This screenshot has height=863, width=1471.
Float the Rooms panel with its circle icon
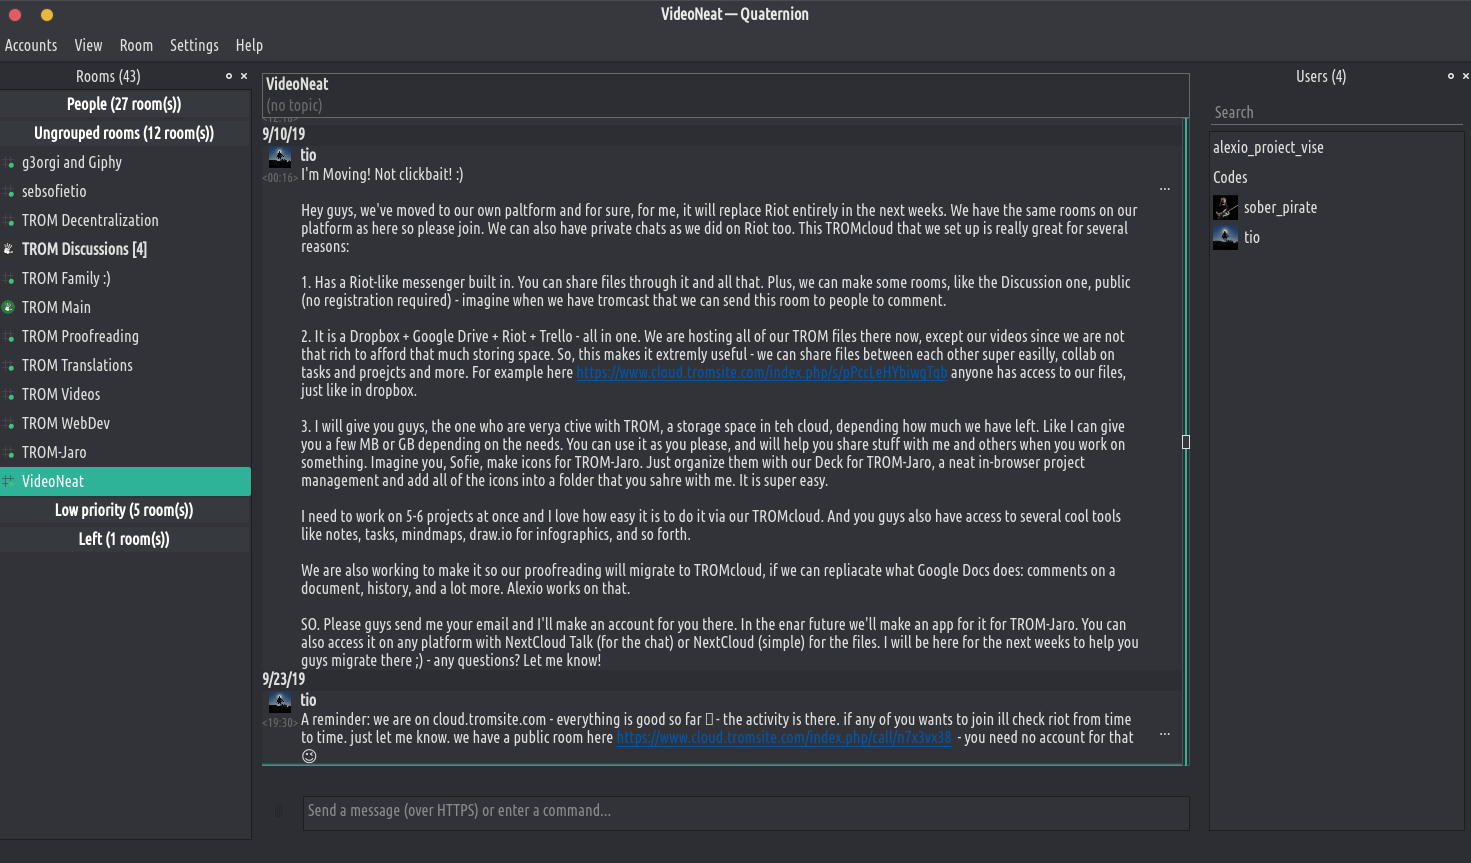[x=229, y=76]
